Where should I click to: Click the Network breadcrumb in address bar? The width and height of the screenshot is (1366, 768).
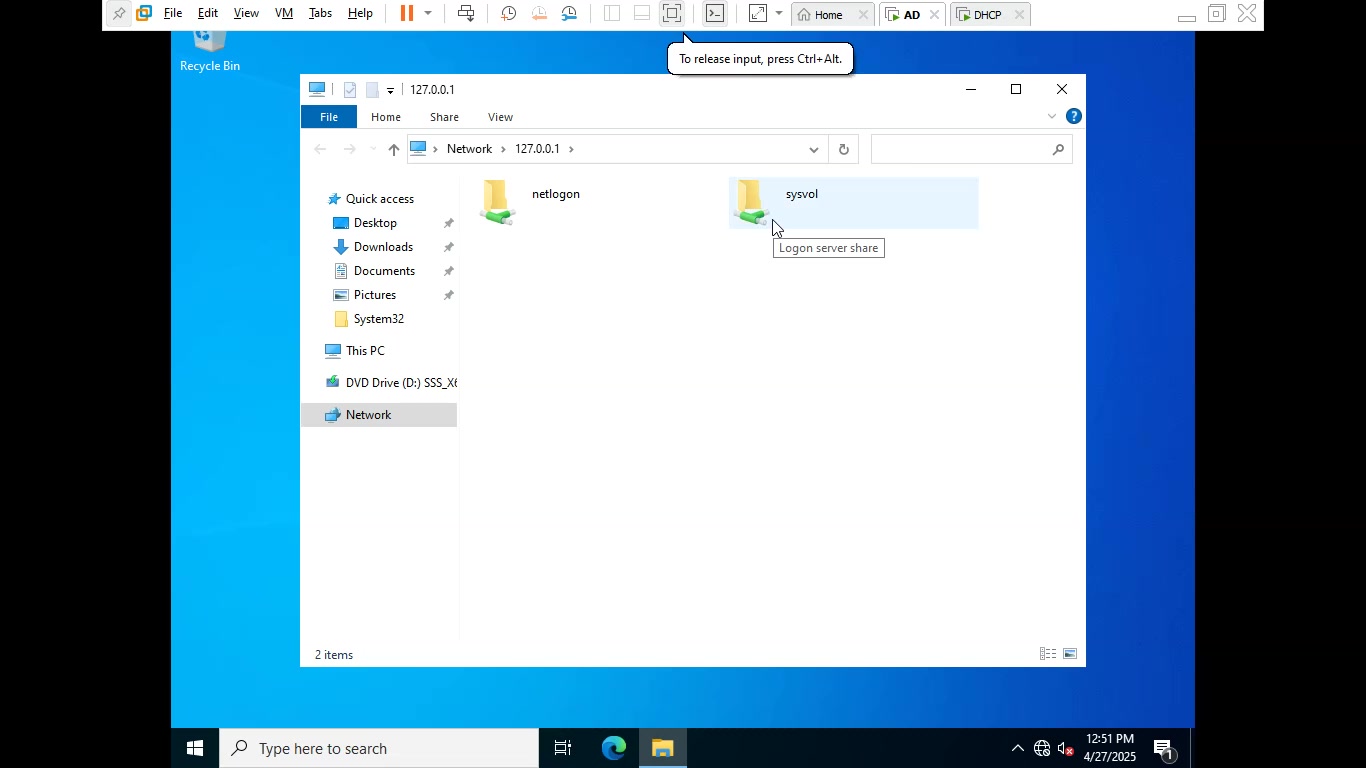click(x=469, y=149)
